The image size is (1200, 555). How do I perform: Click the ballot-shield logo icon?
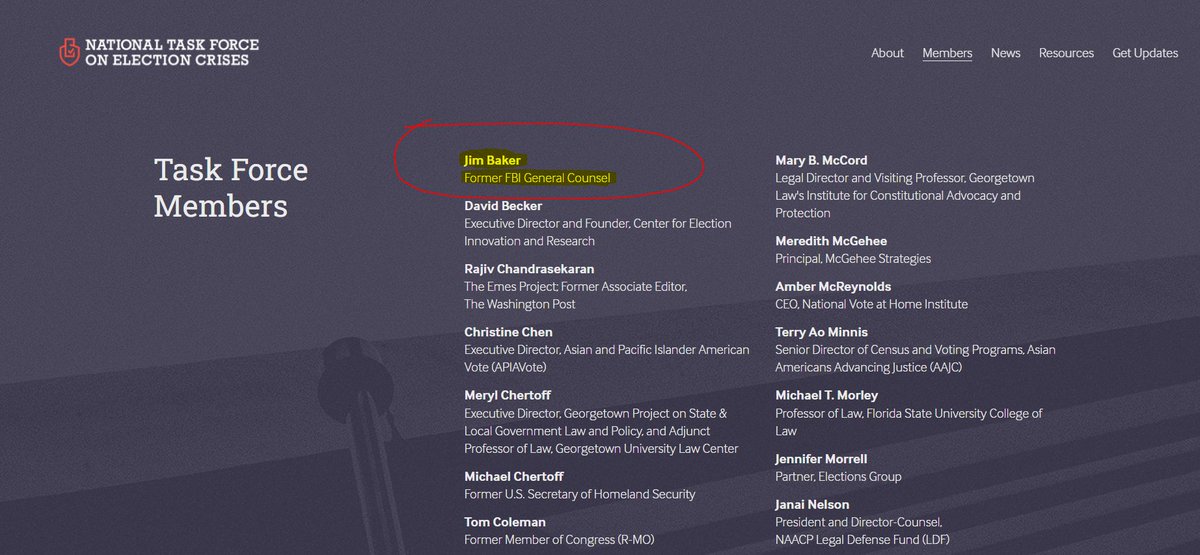pos(69,52)
